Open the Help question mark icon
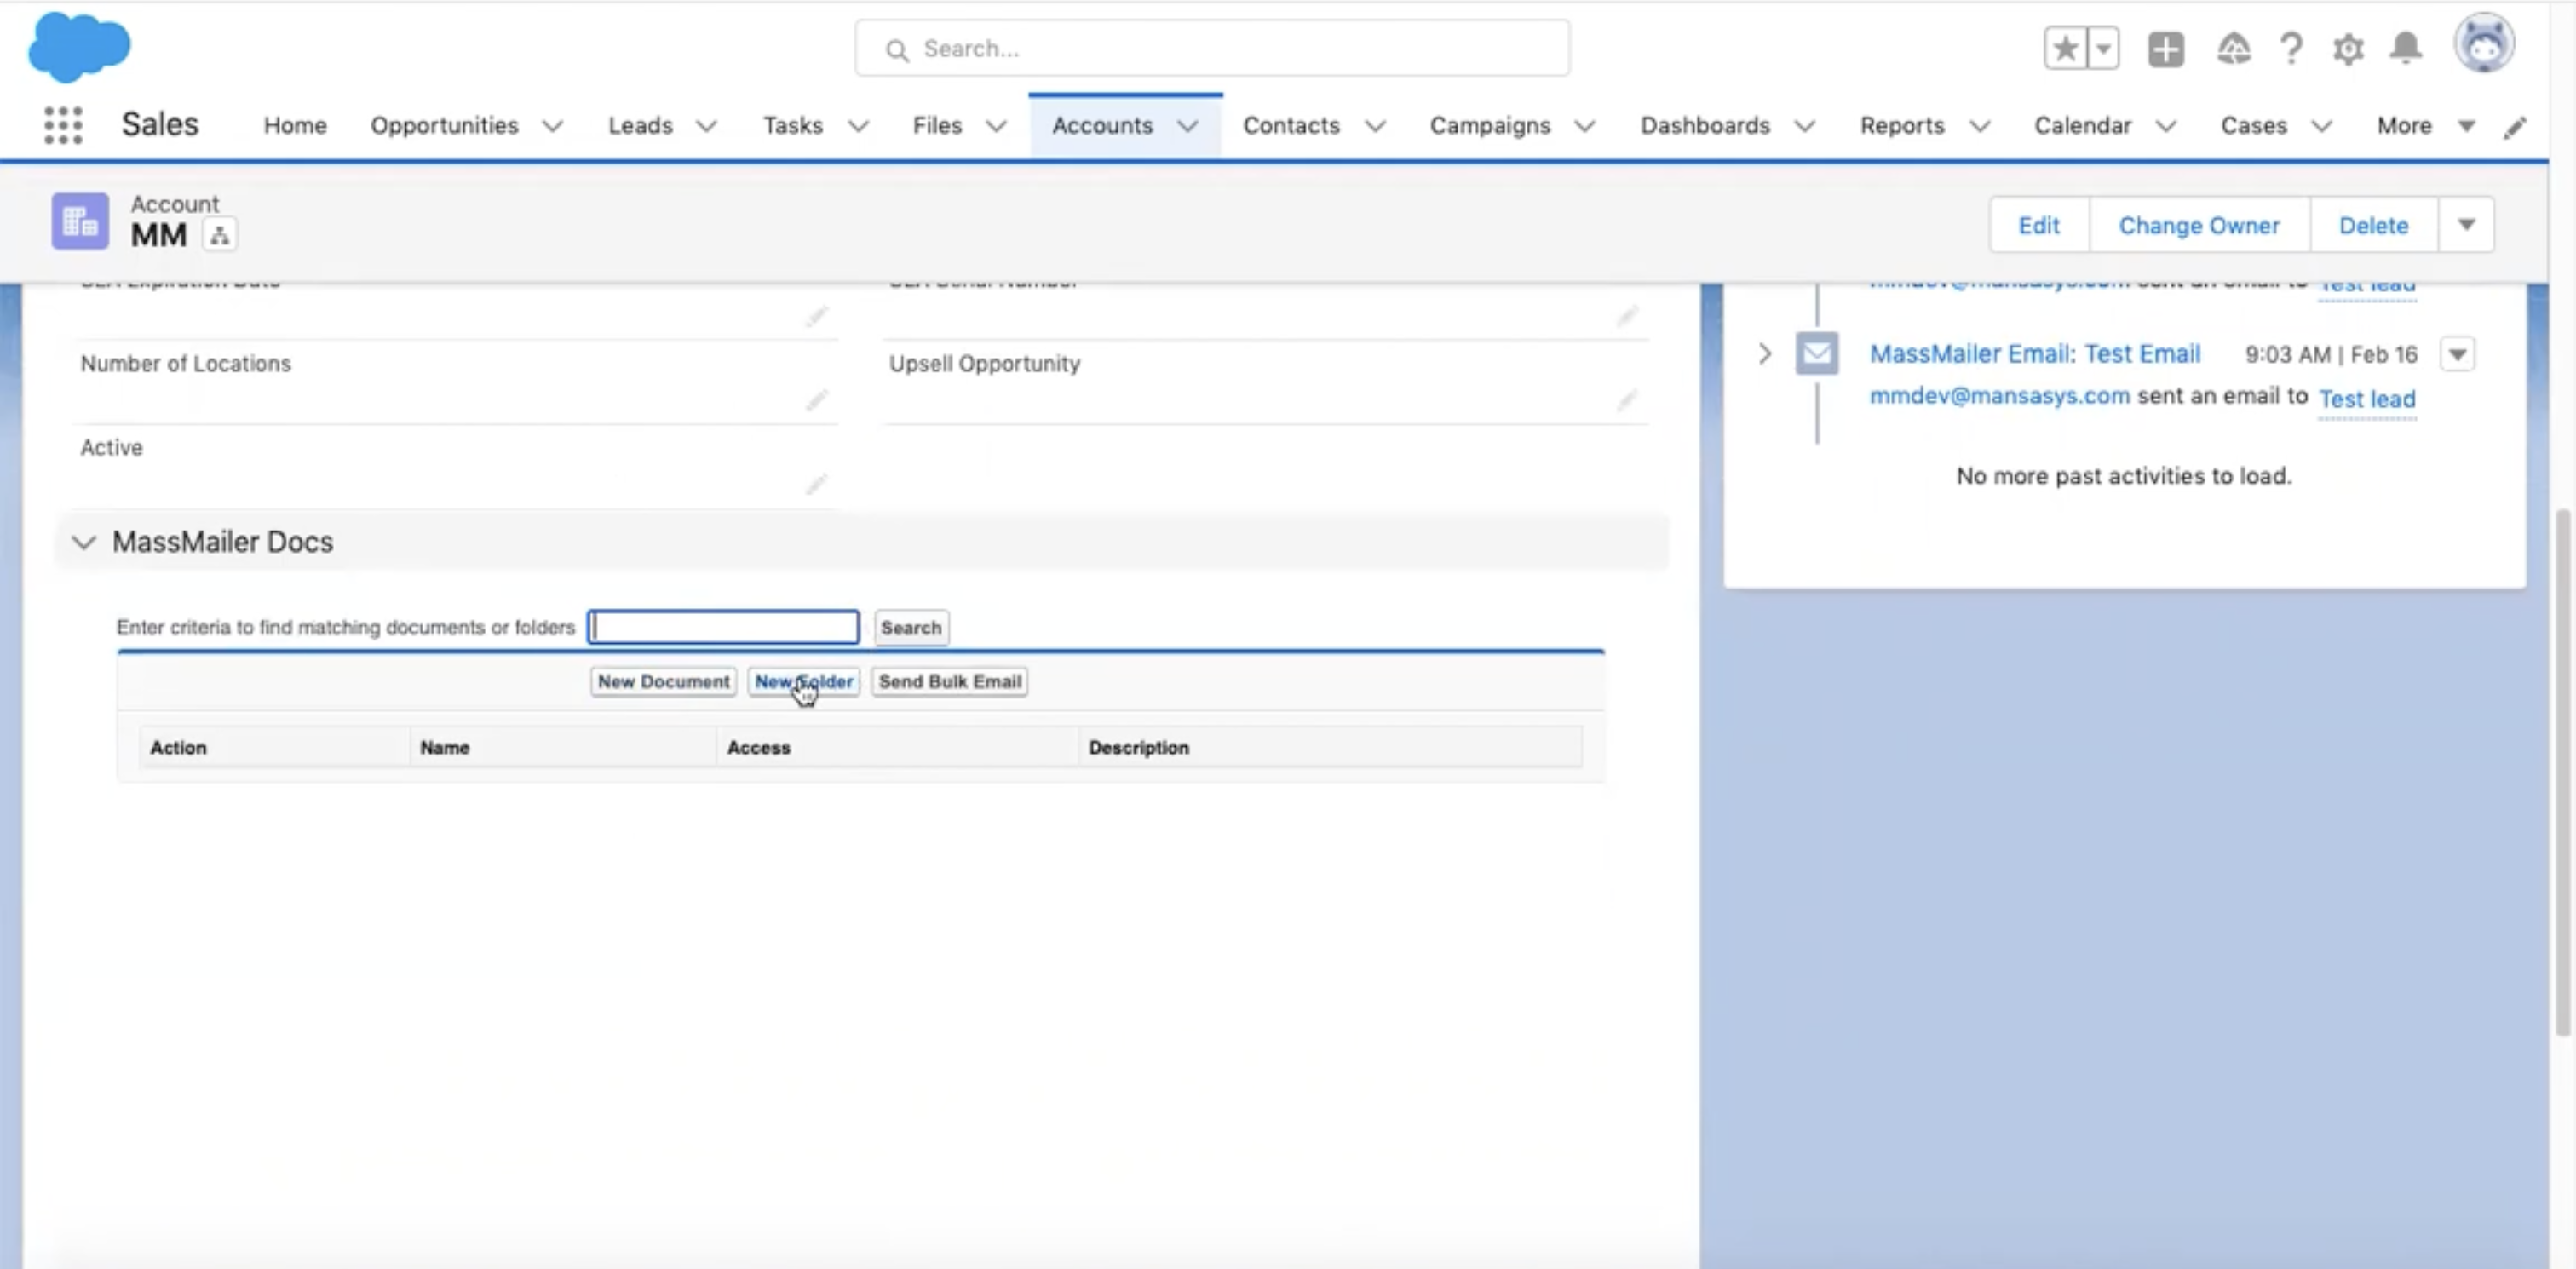The image size is (2576, 1269). tap(2291, 48)
